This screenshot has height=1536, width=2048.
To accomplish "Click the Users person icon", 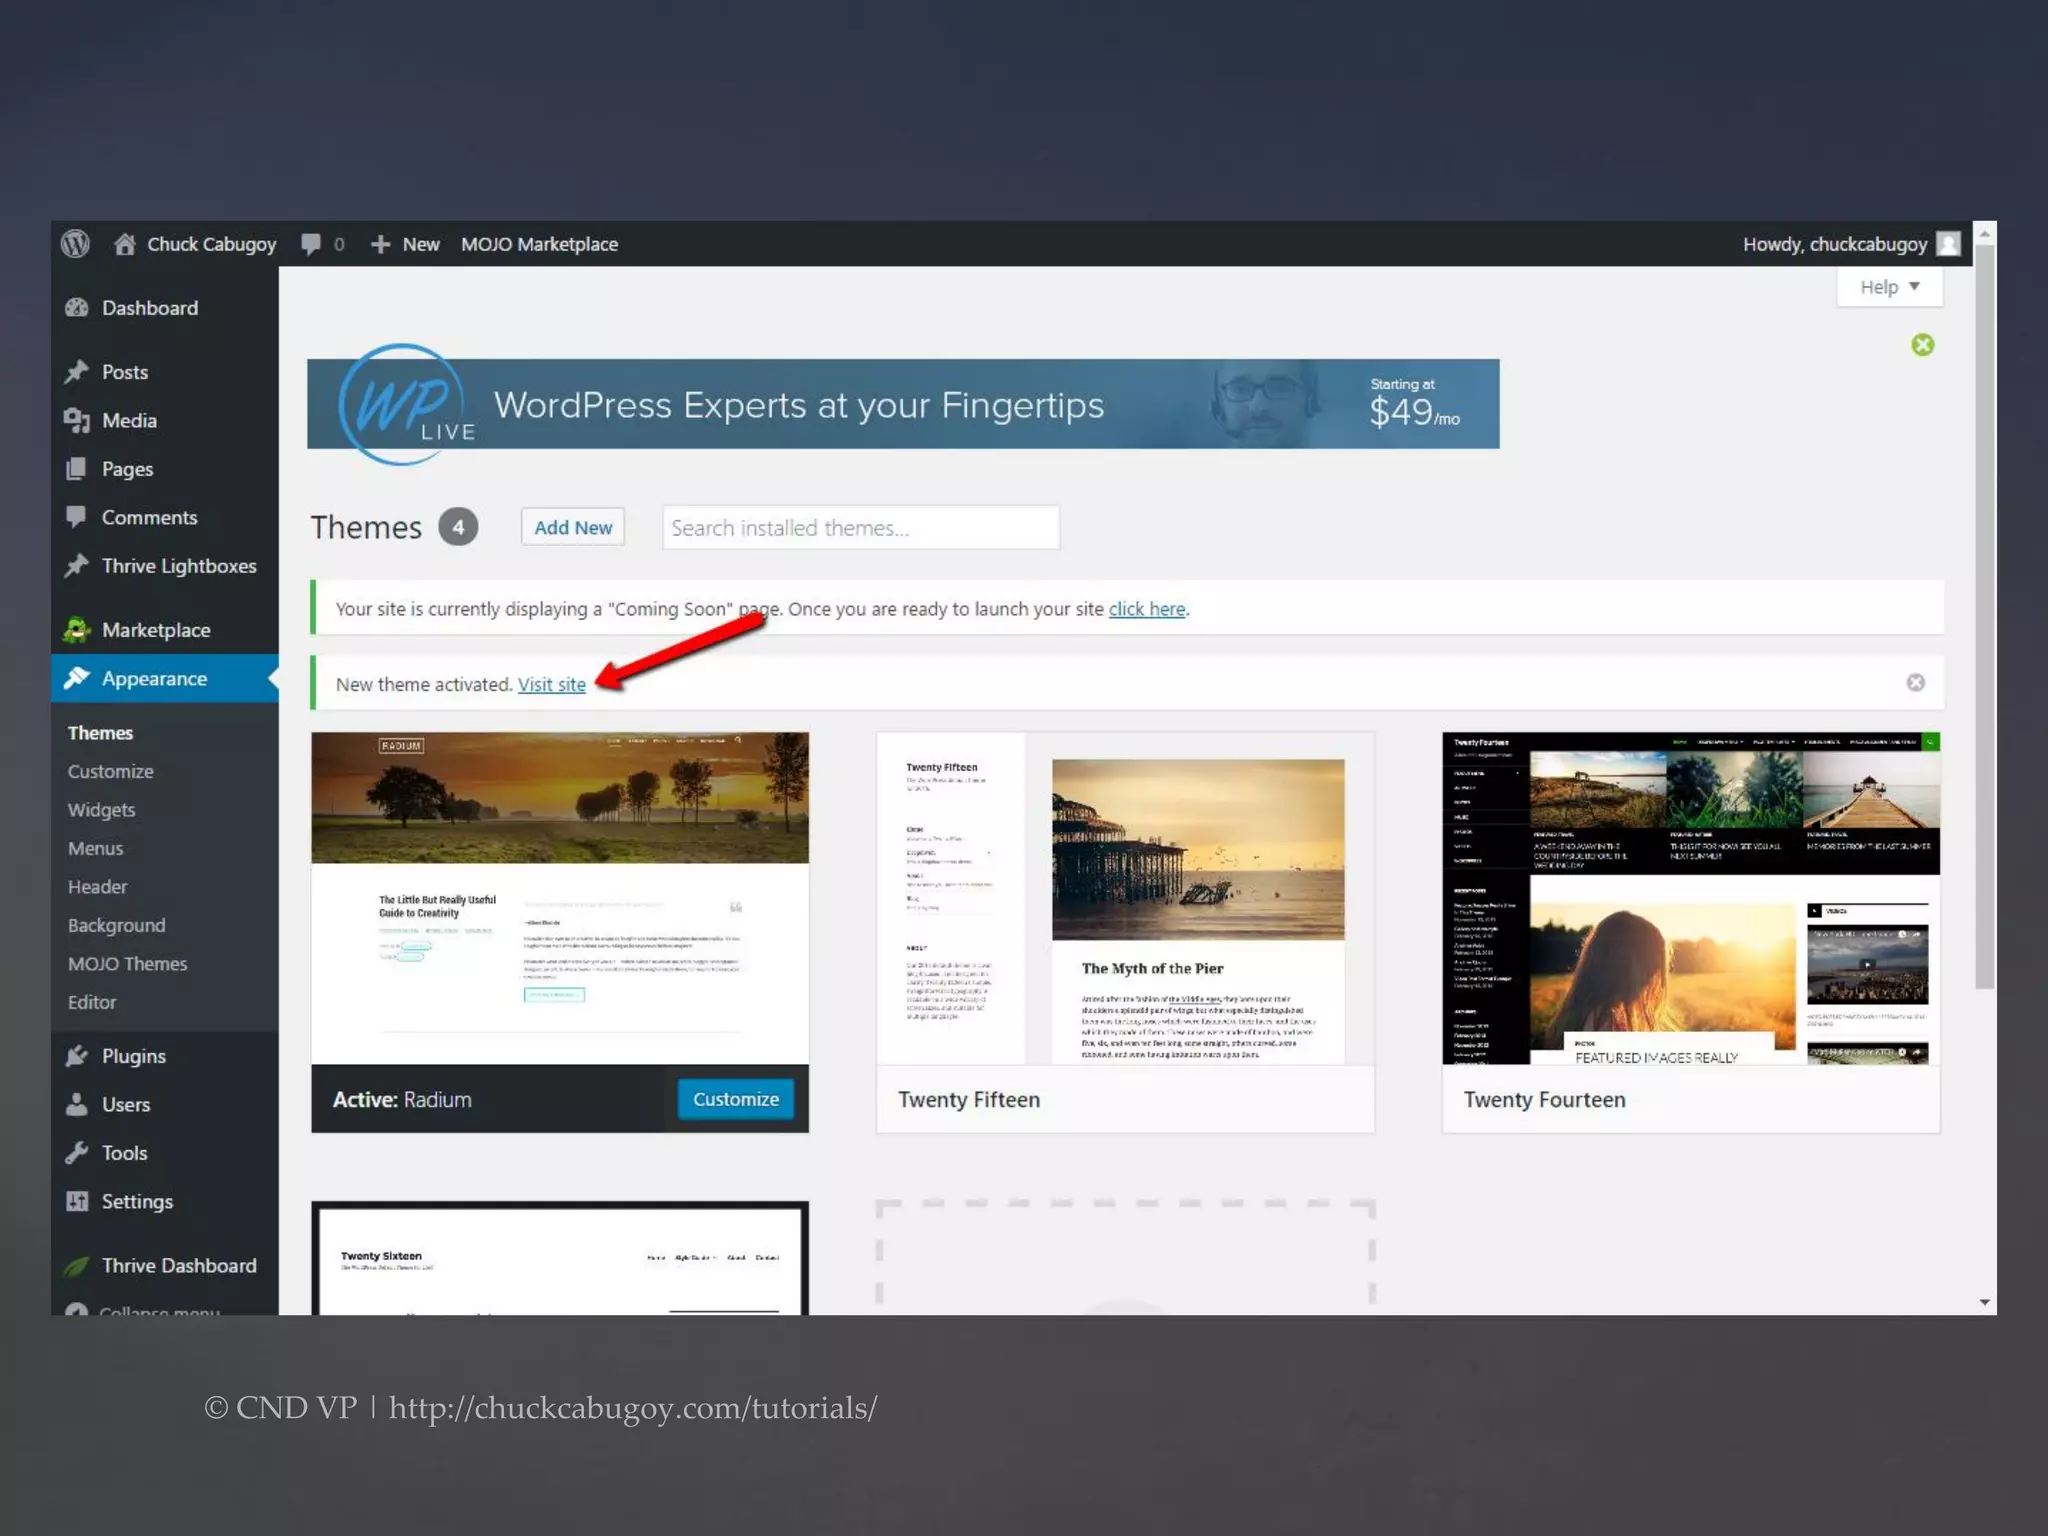I will click(77, 1104).
